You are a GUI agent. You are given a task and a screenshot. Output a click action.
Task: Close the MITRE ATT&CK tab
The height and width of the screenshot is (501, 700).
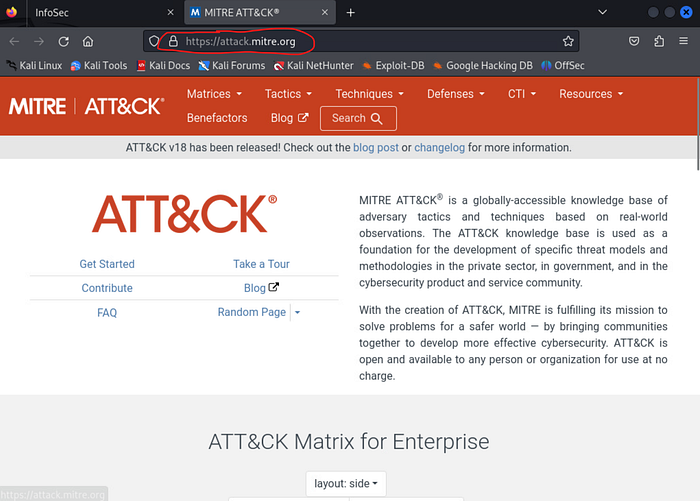pyautogui.click(x=325, y=13)
